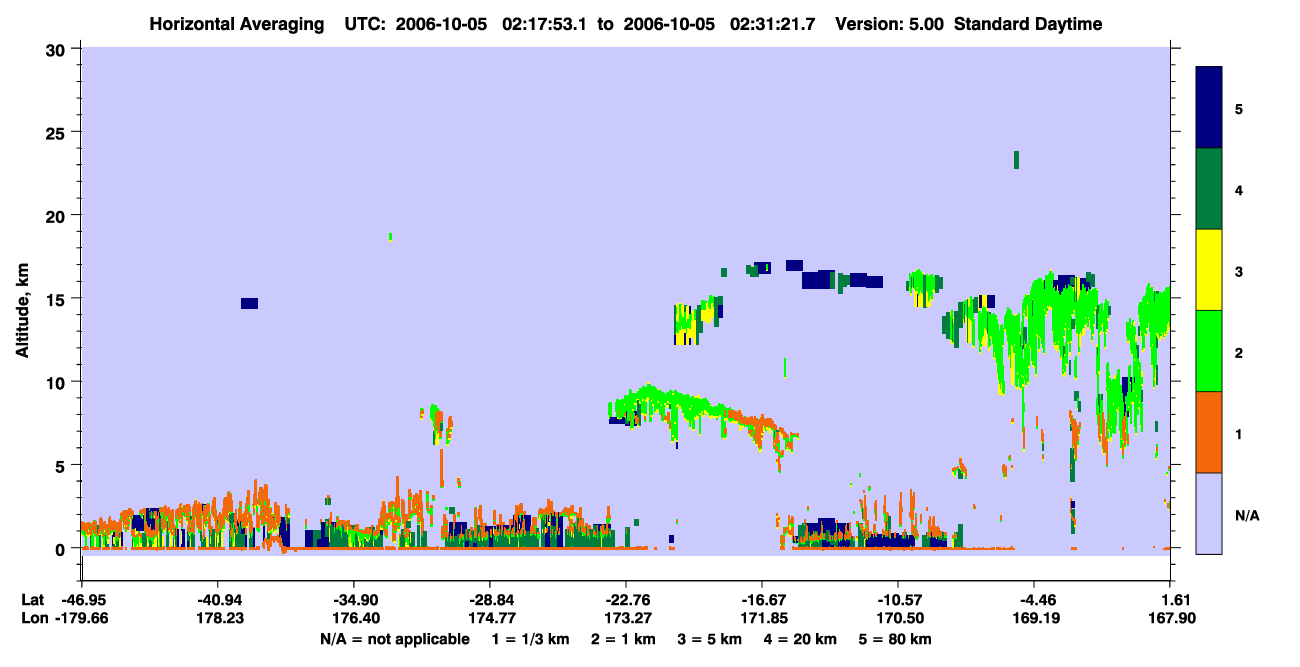Click the colorbar label '2'

1239,352
